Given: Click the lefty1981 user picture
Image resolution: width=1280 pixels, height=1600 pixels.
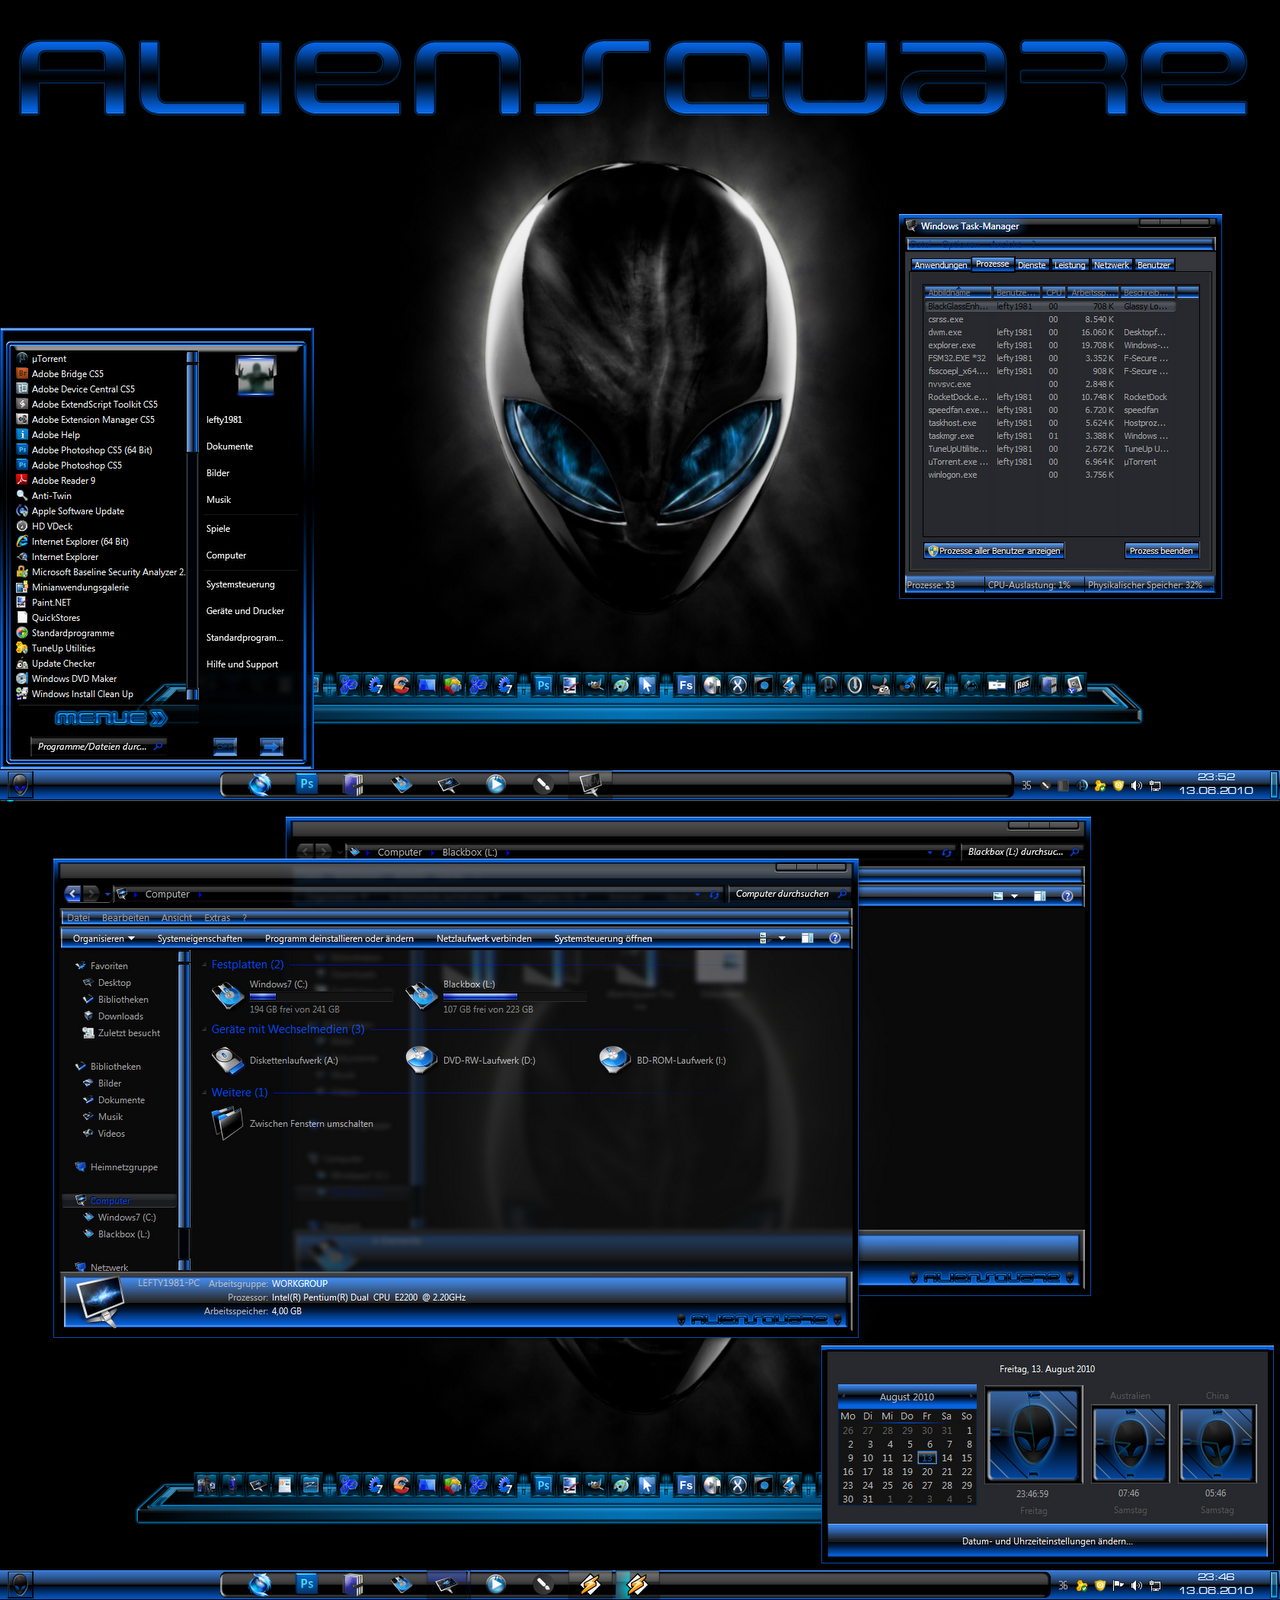Looking at the screenshot, I should (x=256, y=376).
